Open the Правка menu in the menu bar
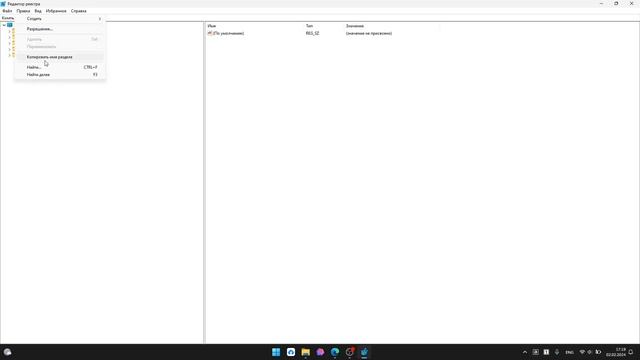Screen dimensions: 640x360 tap(23, 11)
